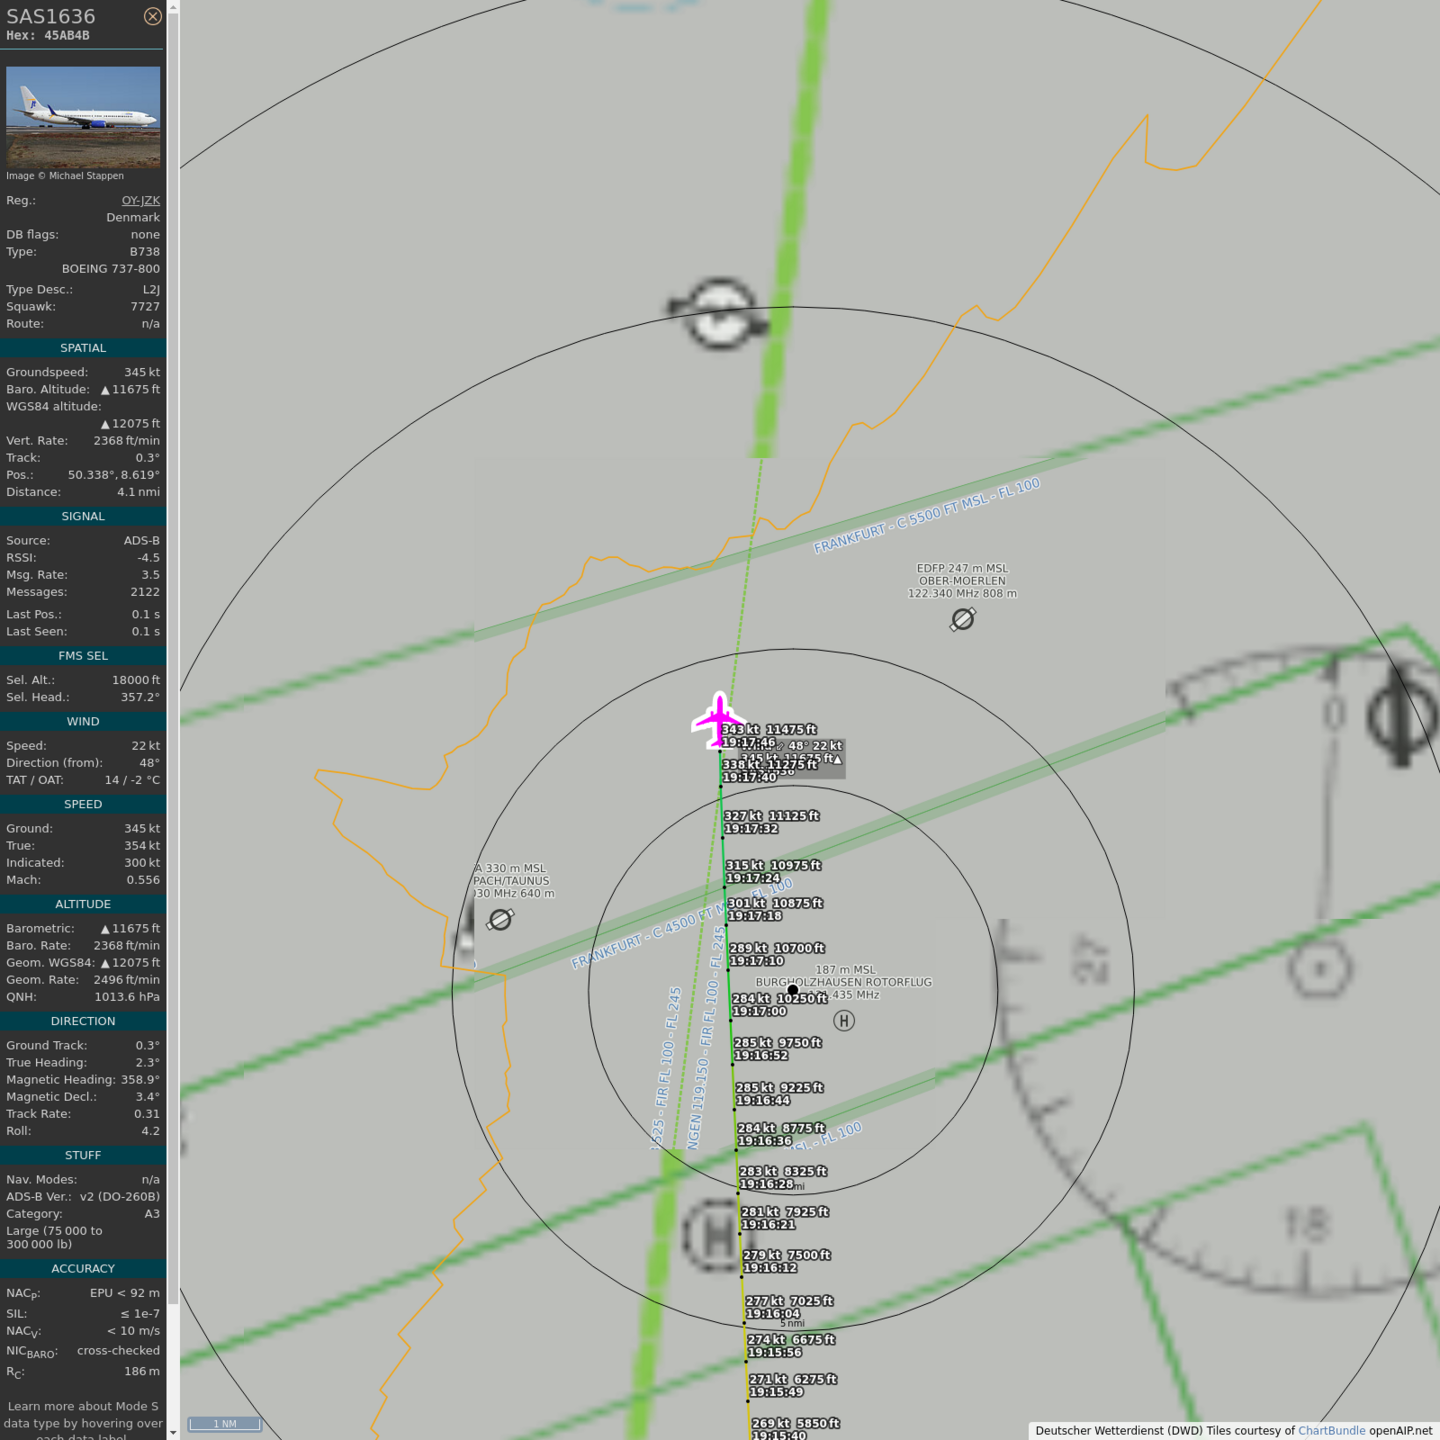The image size is (1440, 1440).
Task: Click the Anspach/Taunus airfield symbol
Action: pos(500,919)
